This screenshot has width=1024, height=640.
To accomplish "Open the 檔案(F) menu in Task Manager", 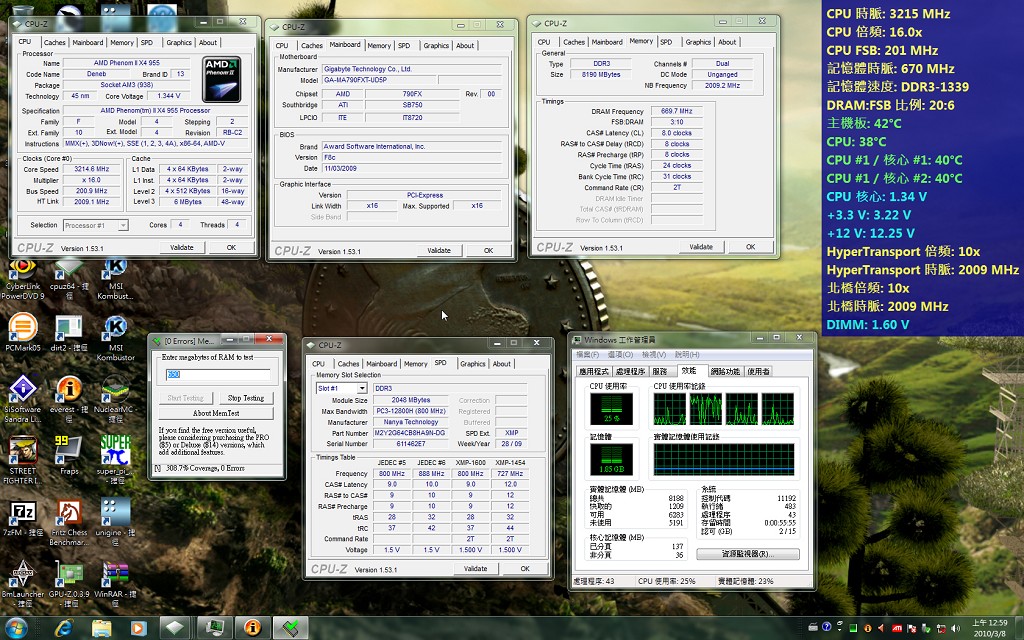I will [586, 355].
